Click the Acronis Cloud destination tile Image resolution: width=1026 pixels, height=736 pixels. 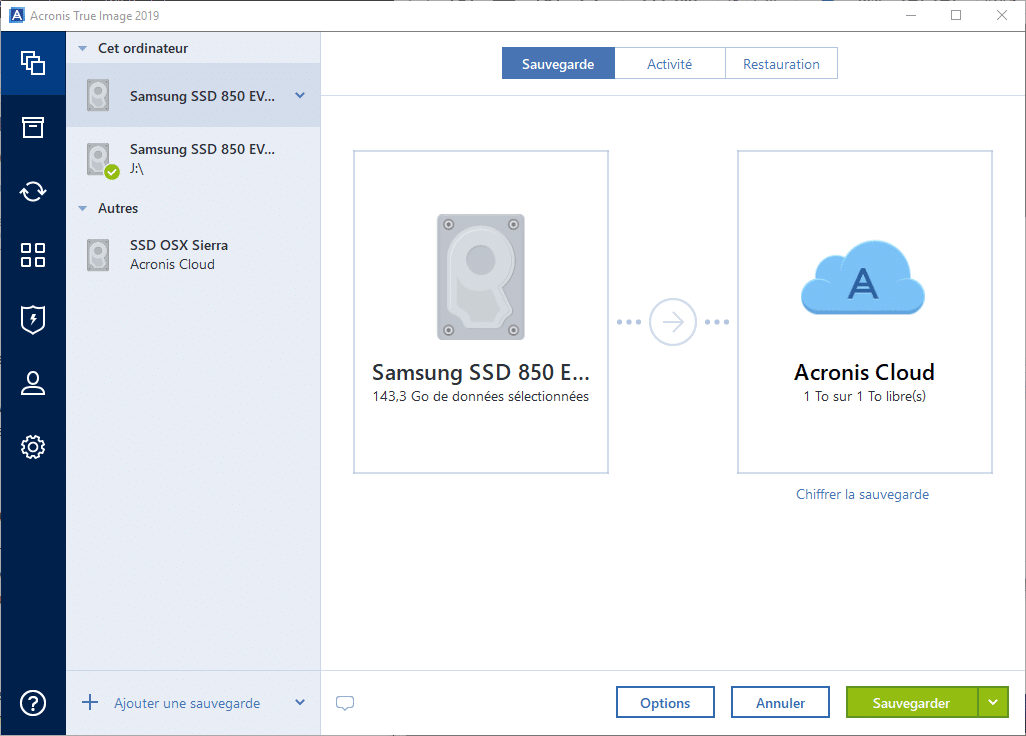[864, 312]
